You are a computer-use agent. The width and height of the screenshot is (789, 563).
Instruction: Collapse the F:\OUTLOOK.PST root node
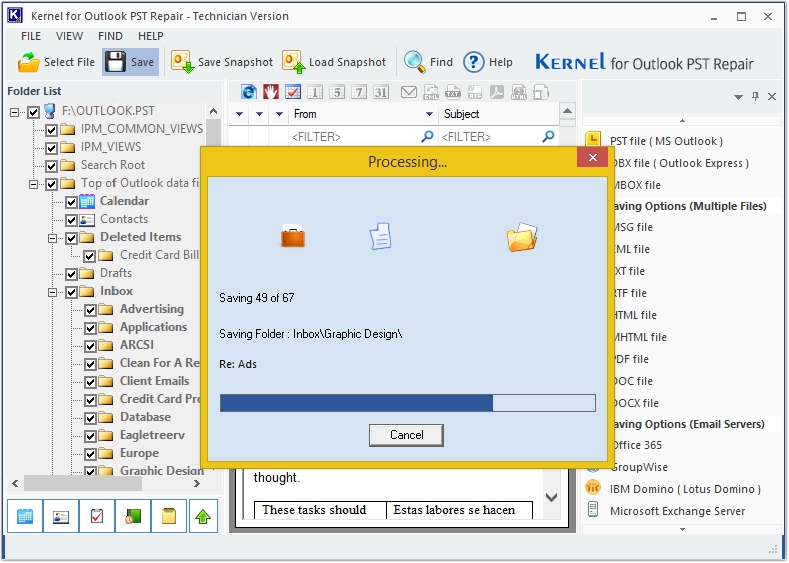coord(14,112)
